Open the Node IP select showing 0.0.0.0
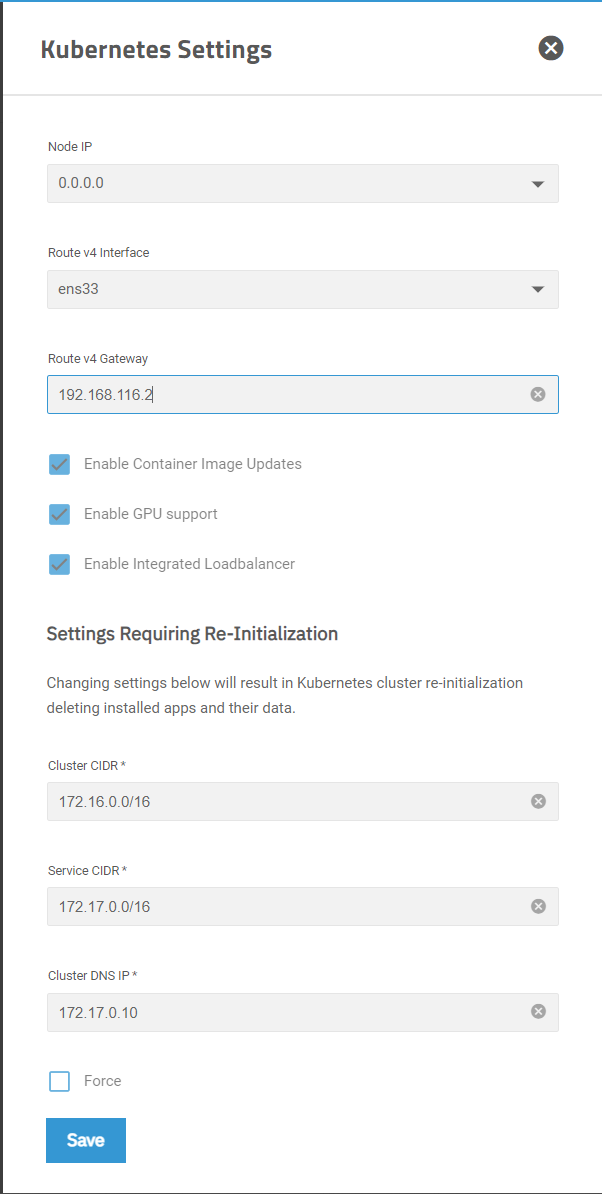The image size is (602, 1194). (x=303, y=184)
